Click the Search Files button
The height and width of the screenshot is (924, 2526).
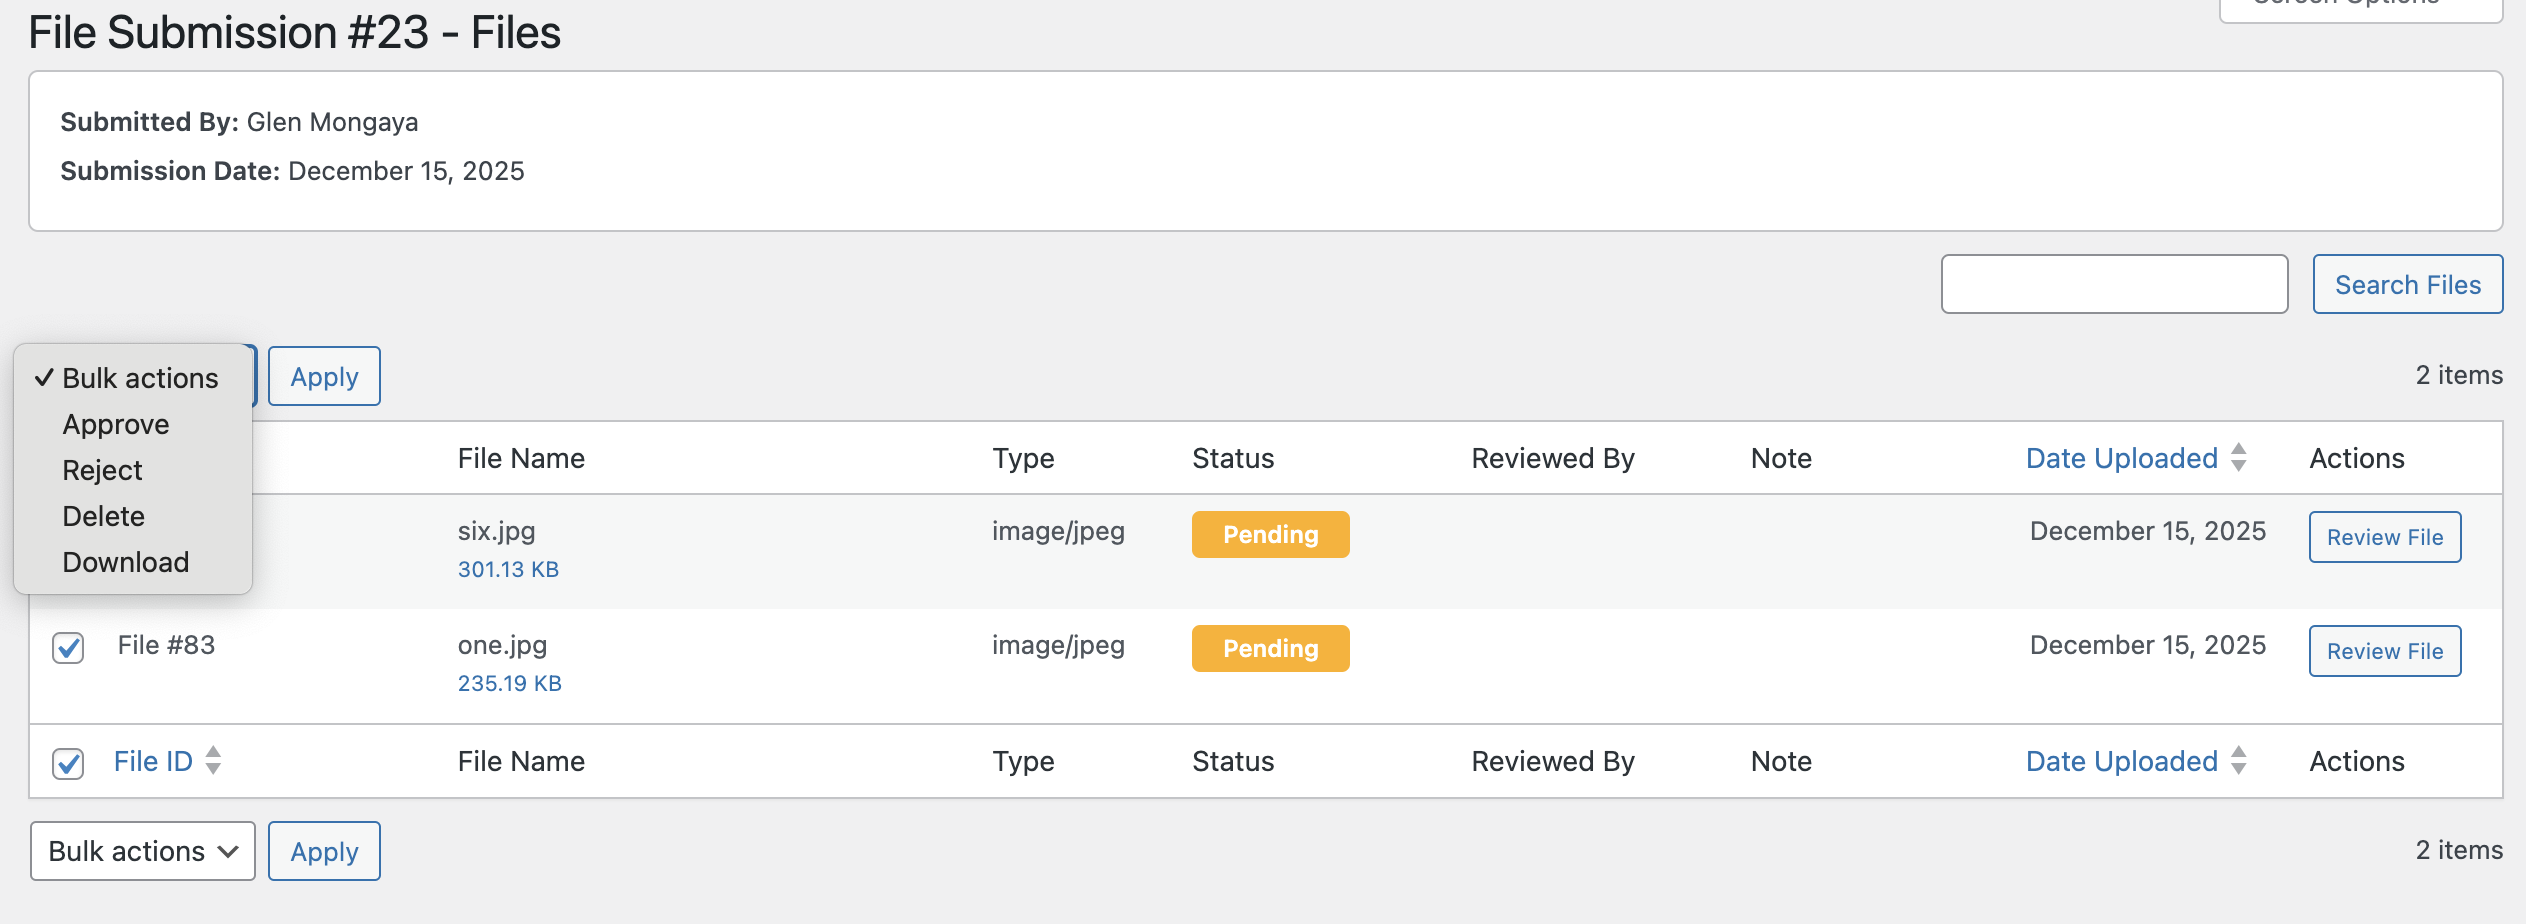tap(2407, 285)
